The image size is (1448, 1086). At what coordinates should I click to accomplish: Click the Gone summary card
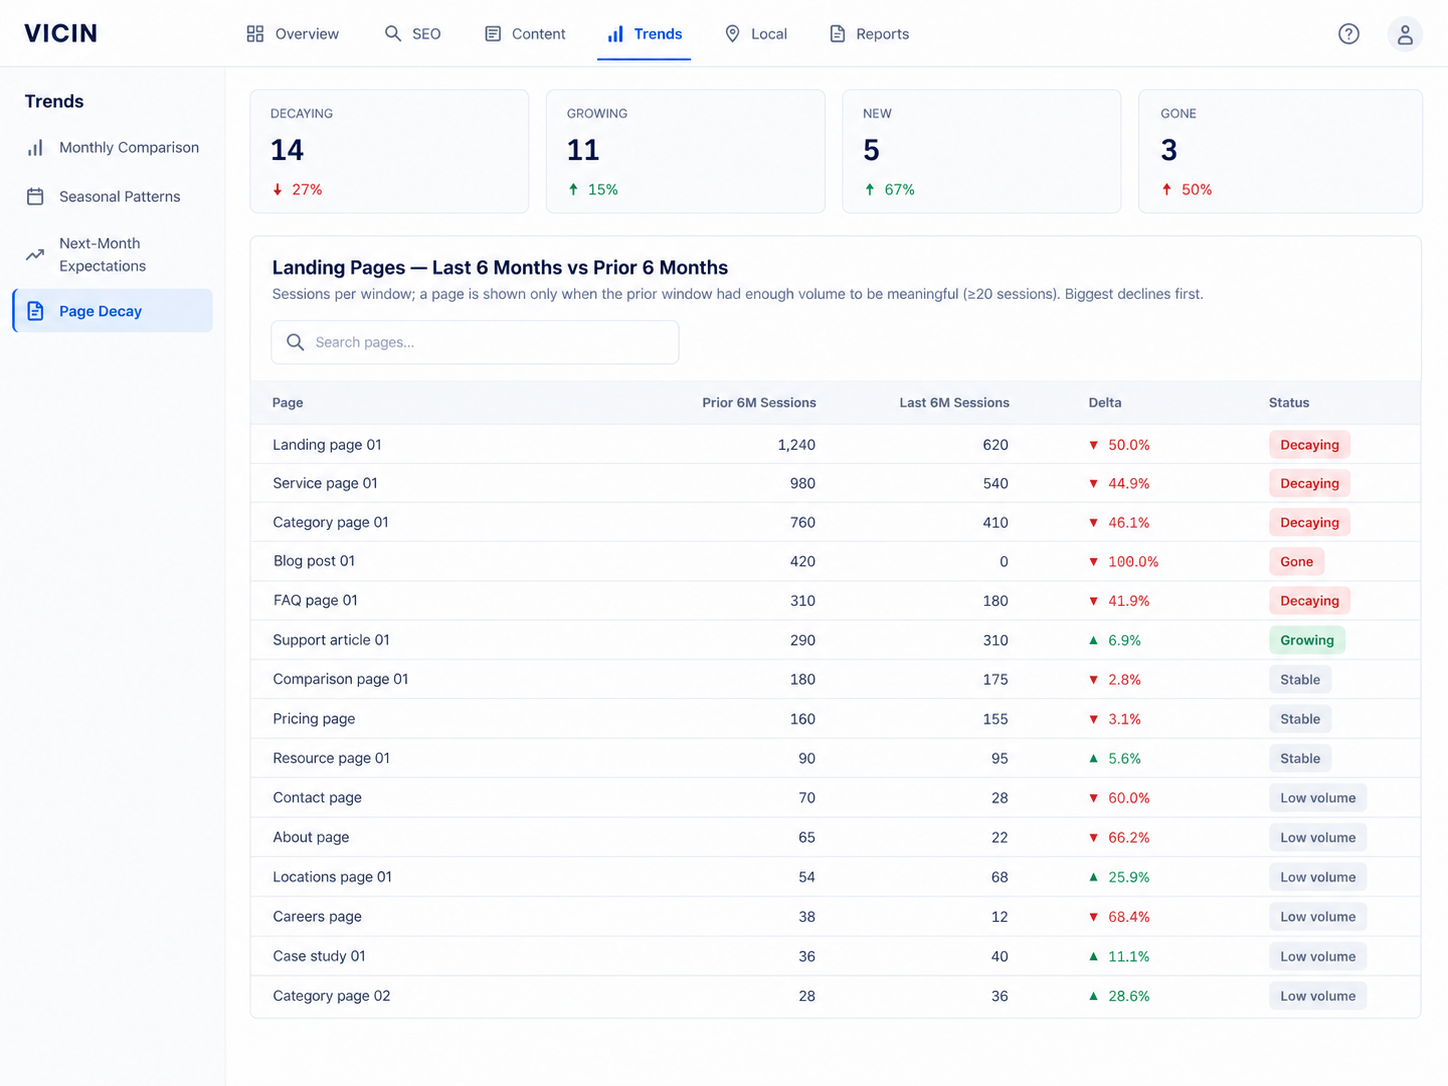pyautogui.click(x=1280, y=151)
